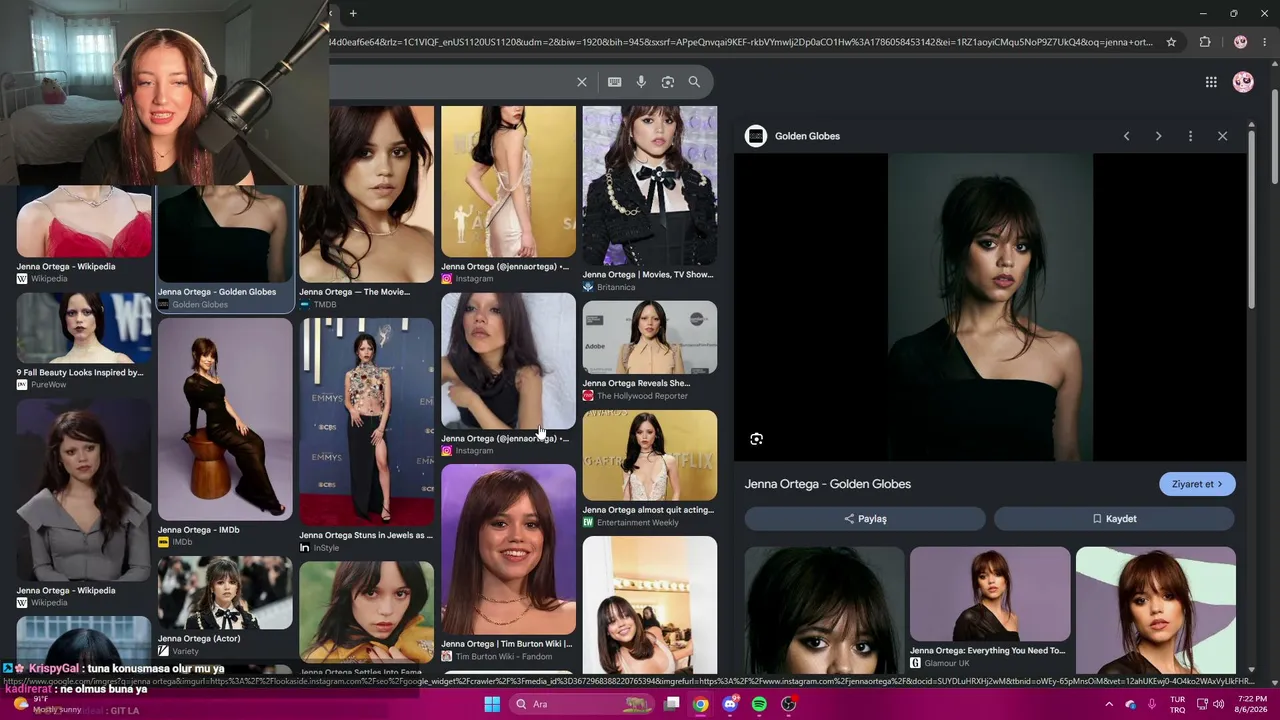Screen dimensions: 1280x720
Task: Open the Google apps grid
Action: [1211, 82]
